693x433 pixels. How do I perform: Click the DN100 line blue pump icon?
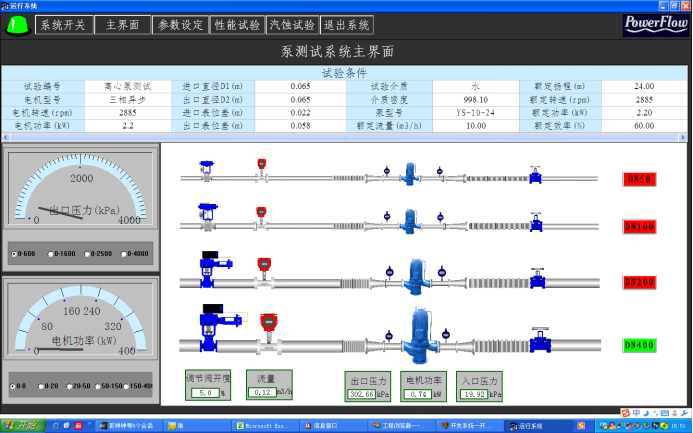click(410, 221)
